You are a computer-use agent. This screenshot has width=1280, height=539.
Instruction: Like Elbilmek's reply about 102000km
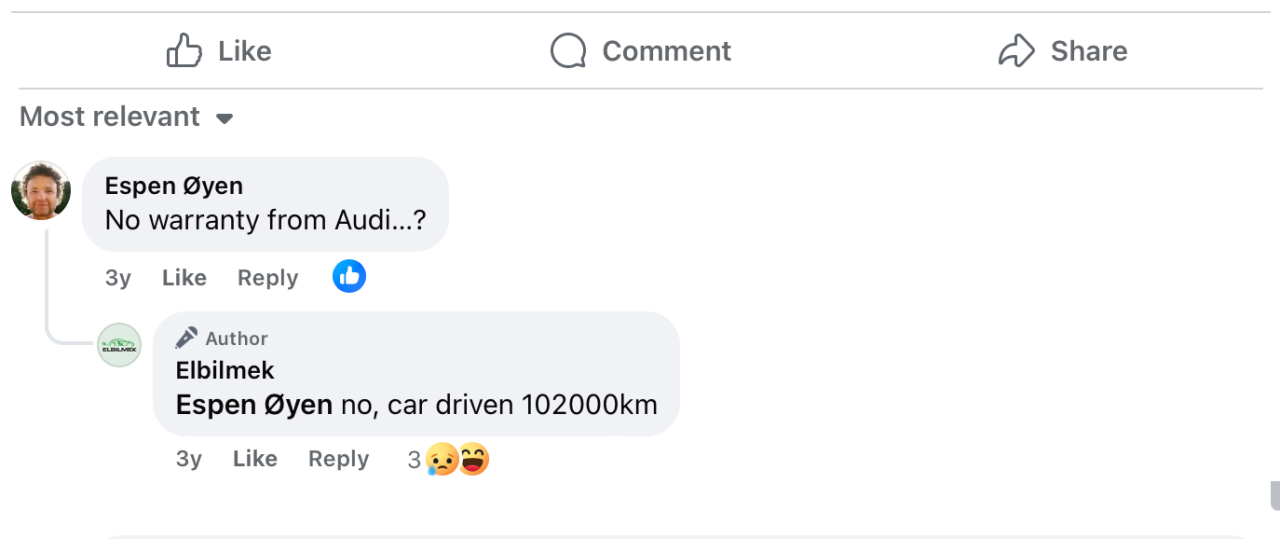(255, 459)
